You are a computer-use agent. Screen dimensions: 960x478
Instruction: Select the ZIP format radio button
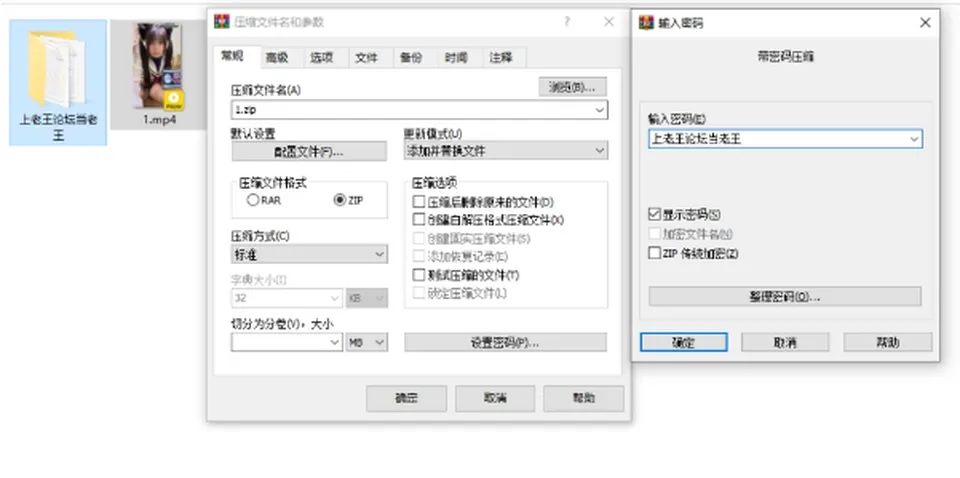[x=339, y=200]
